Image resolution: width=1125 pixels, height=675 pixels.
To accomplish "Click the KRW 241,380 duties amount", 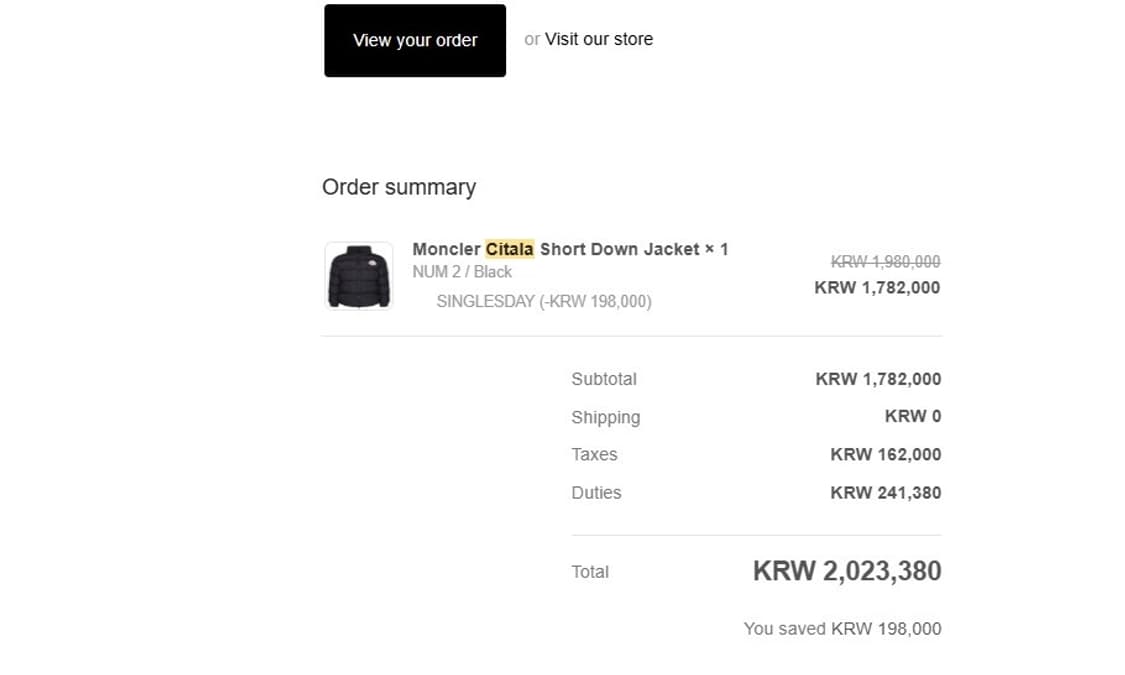I will pyautogui.click(x=885, y=492).
